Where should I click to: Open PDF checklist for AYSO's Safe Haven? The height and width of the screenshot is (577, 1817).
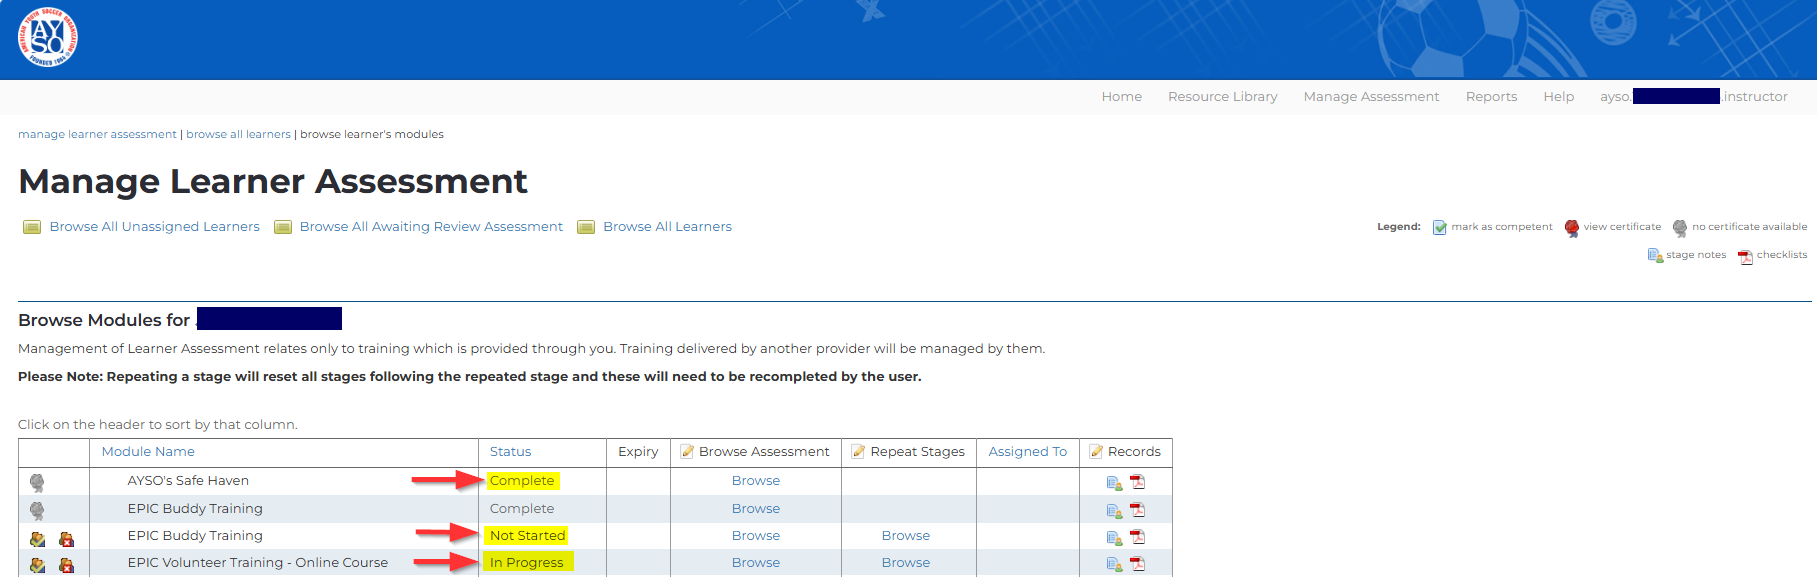(x=1137, y=482)
